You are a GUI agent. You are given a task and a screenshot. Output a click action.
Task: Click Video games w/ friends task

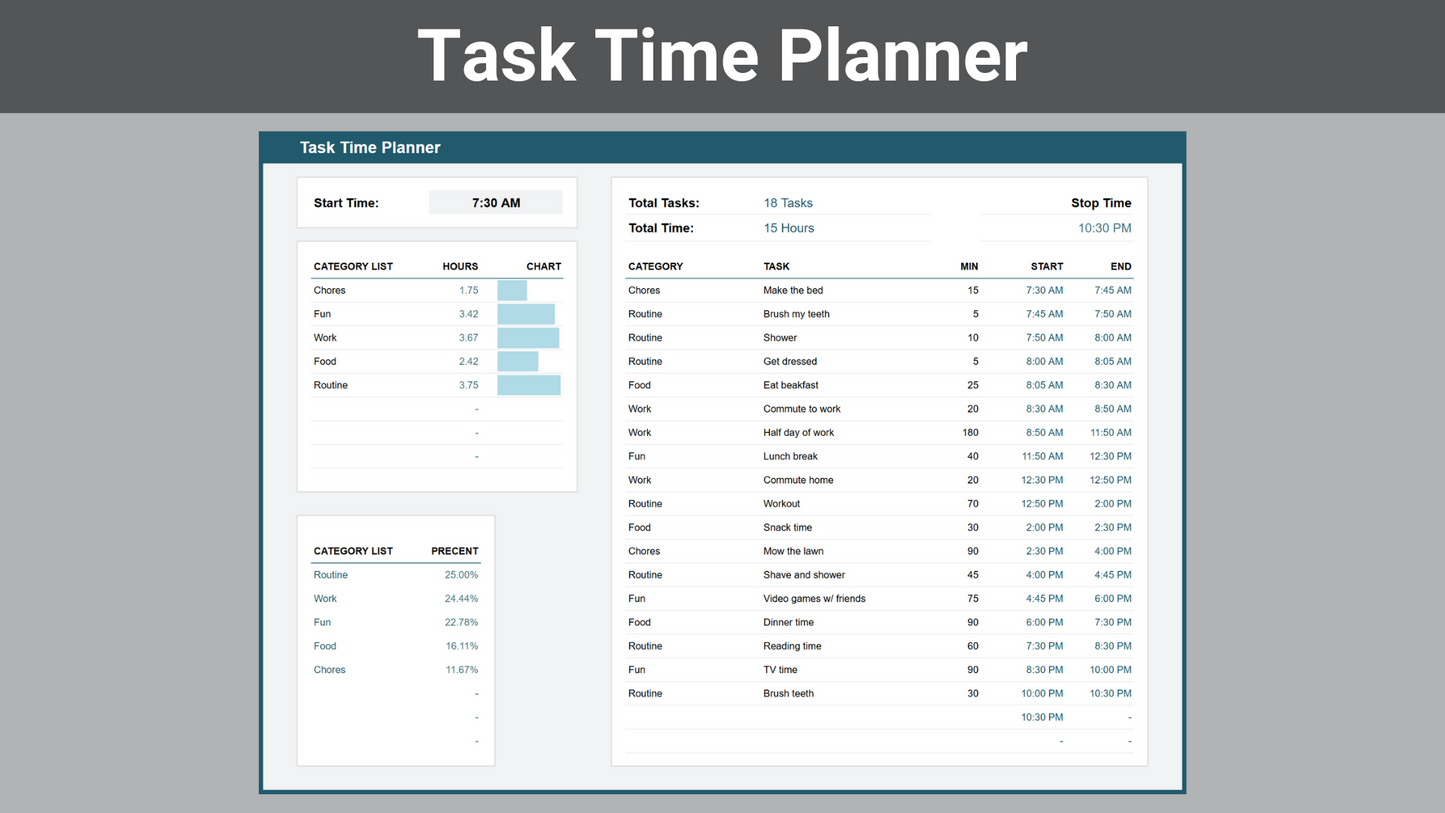[x=814, y=599]
